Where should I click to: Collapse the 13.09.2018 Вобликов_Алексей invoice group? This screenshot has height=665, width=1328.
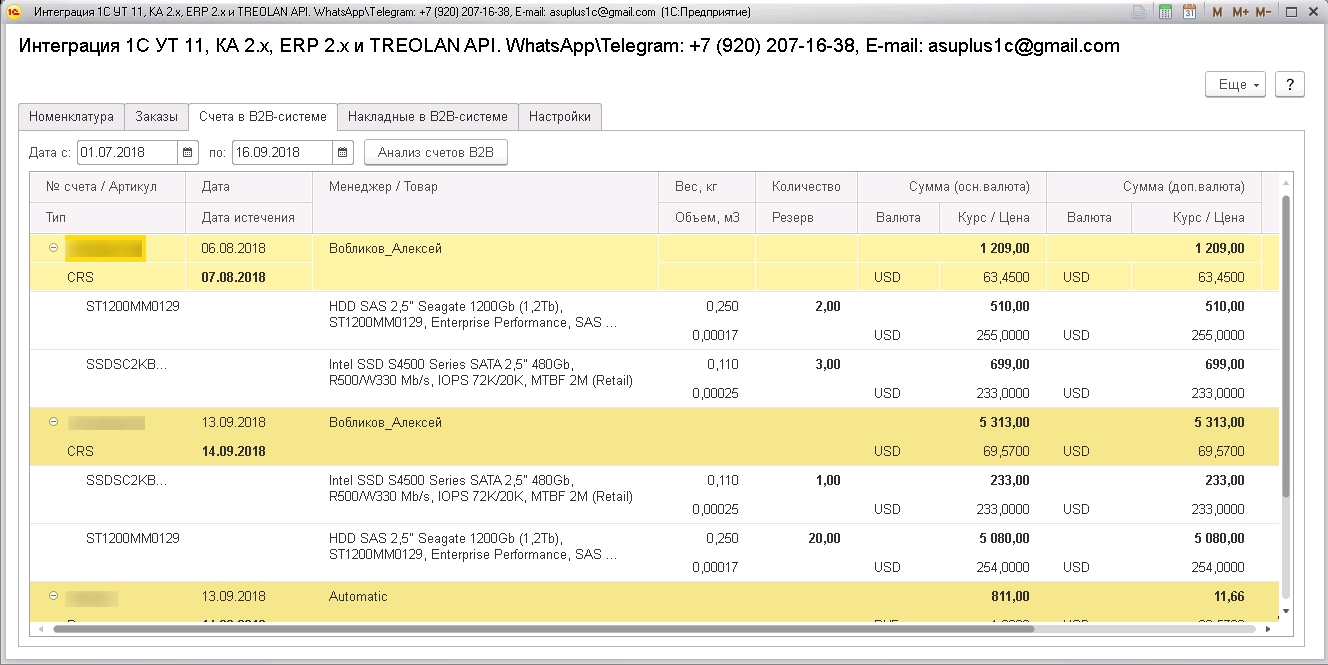[53, 422]
